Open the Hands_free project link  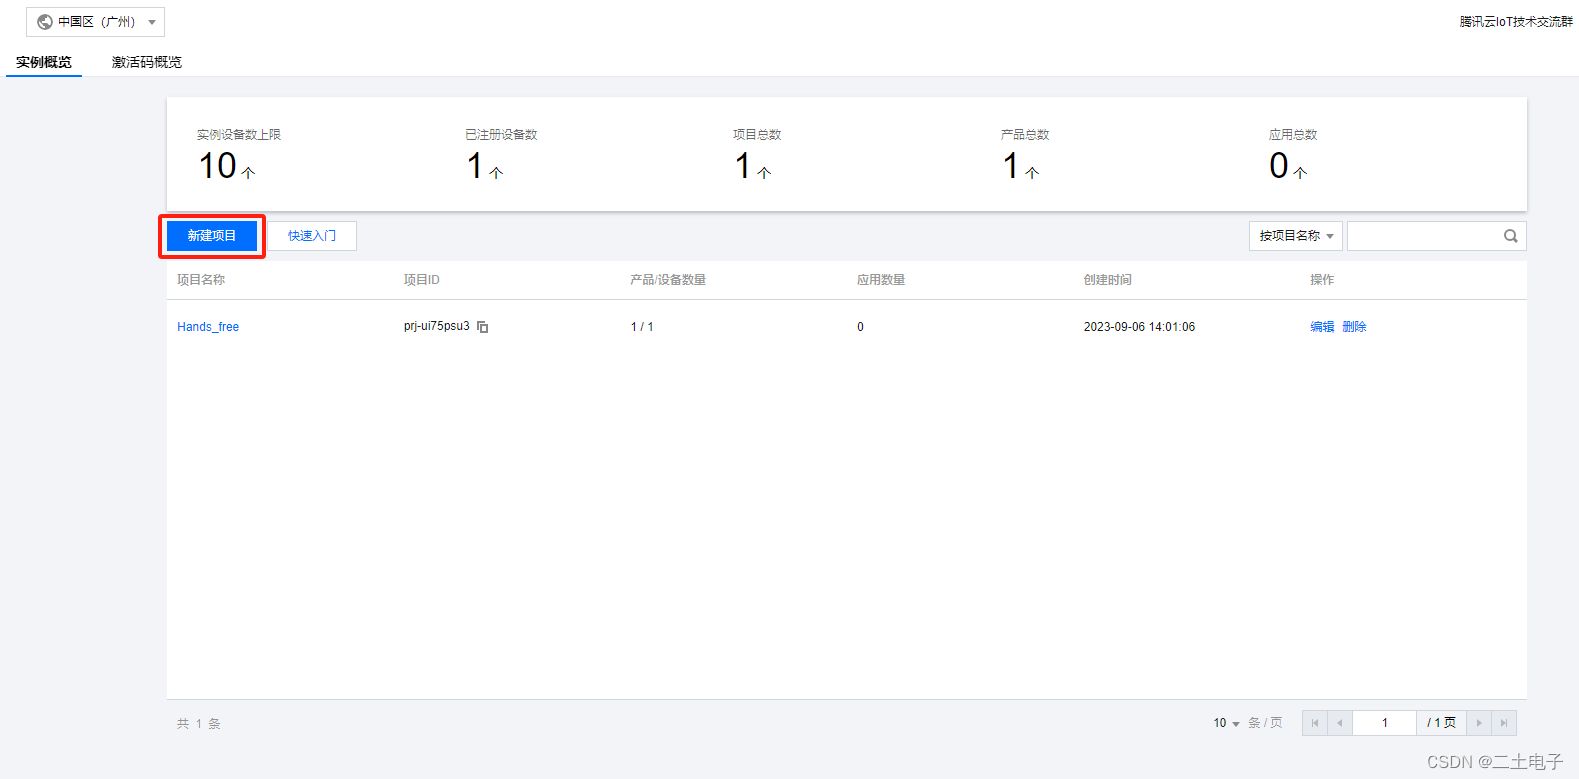pos(208,327)
